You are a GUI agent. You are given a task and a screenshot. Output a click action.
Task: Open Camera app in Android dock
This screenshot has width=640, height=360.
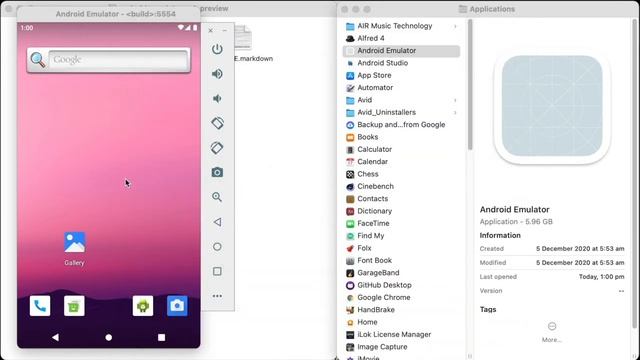(x=177, y=306)
